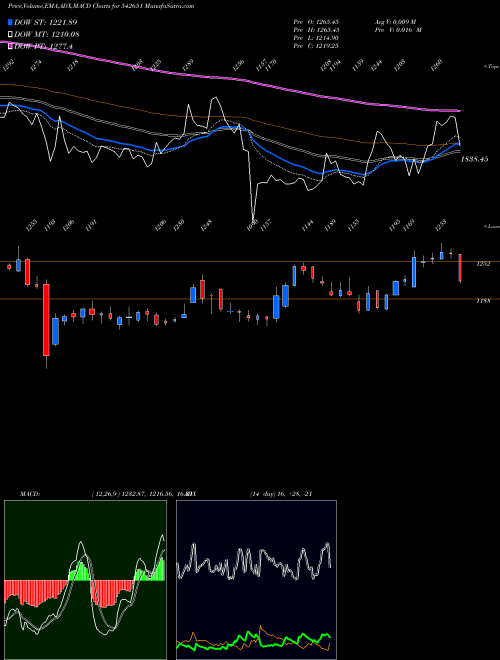Click the ADX '(14 day) 16, +28, -21' text

tap(281, 494)
